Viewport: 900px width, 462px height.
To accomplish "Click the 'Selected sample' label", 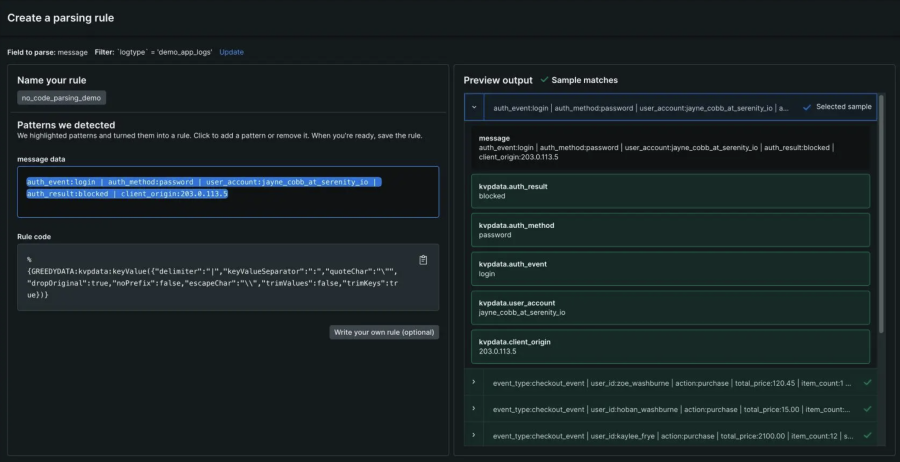I will click(844, 107).
